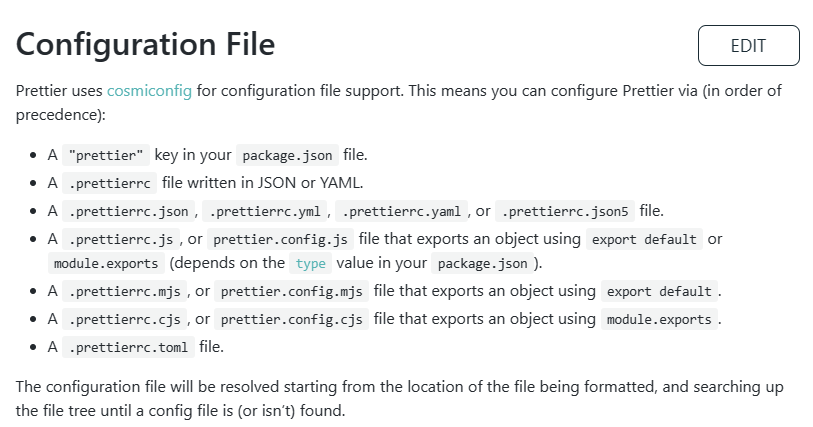Viewport: 813px width, 427px height.
Task: Click module.exports in the fourth bullet
Action: coord(106,263)
